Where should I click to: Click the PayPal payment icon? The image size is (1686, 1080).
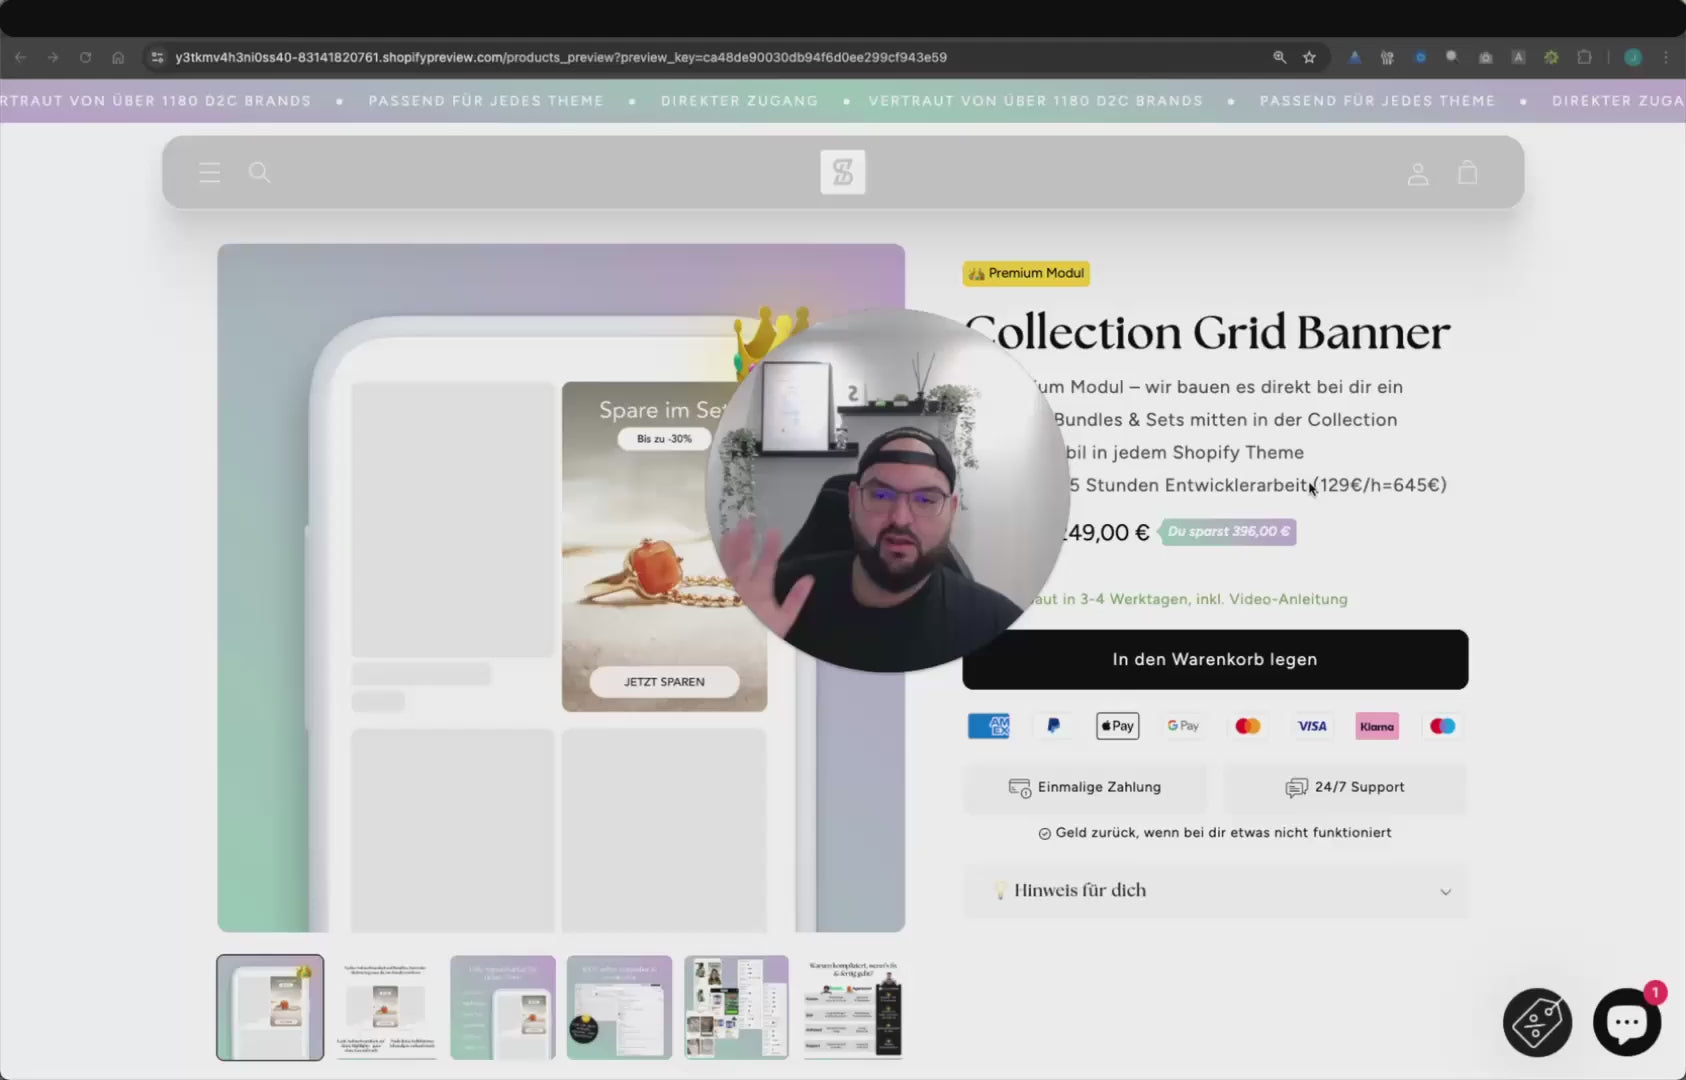click(1053, 725)
